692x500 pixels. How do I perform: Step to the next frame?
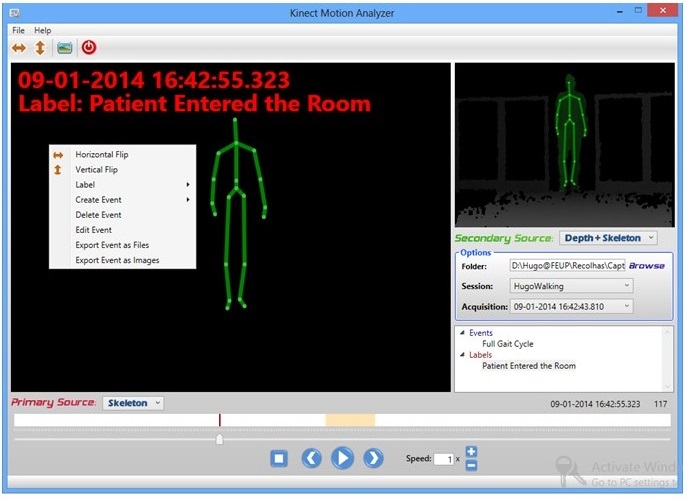(373, 458)
